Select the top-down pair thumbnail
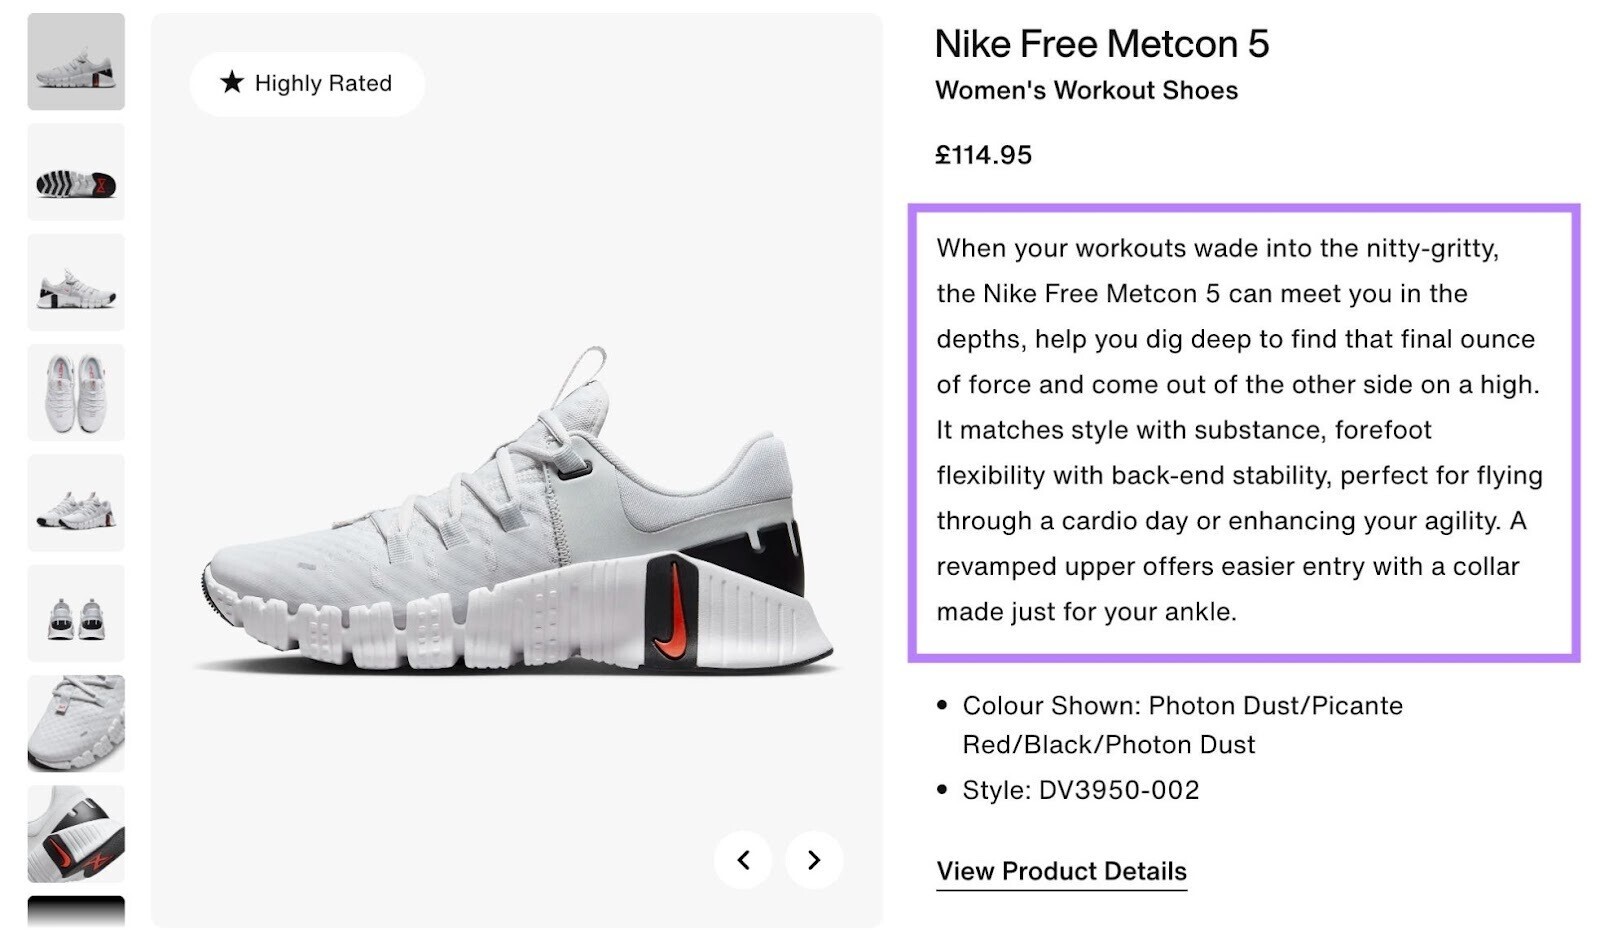This screenshot has width=1600, height=944. (x=76, y=391)
